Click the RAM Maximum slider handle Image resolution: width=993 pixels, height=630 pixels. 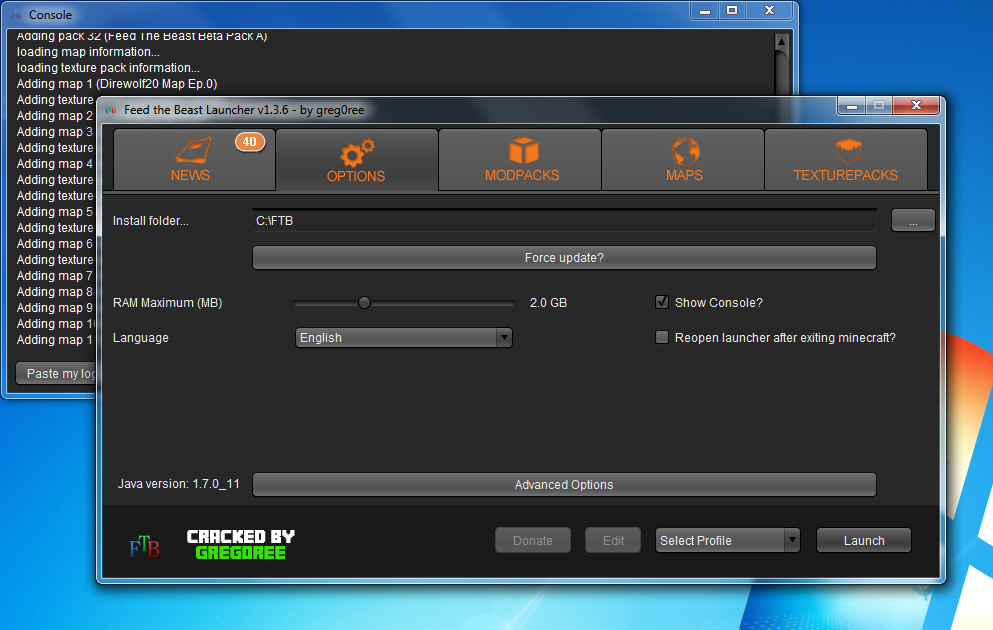(x=364, y=303)
